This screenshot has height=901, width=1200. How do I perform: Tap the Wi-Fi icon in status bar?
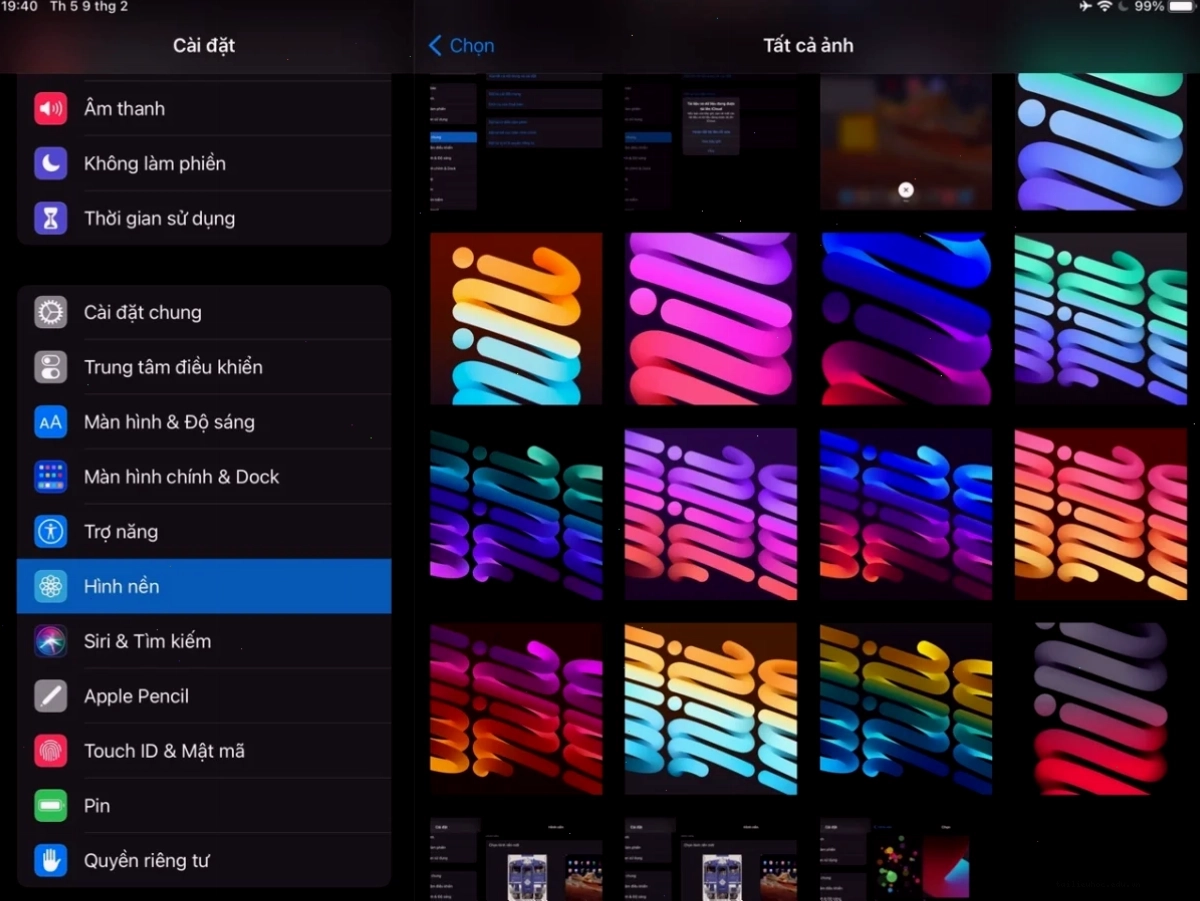pos(1104,7)
